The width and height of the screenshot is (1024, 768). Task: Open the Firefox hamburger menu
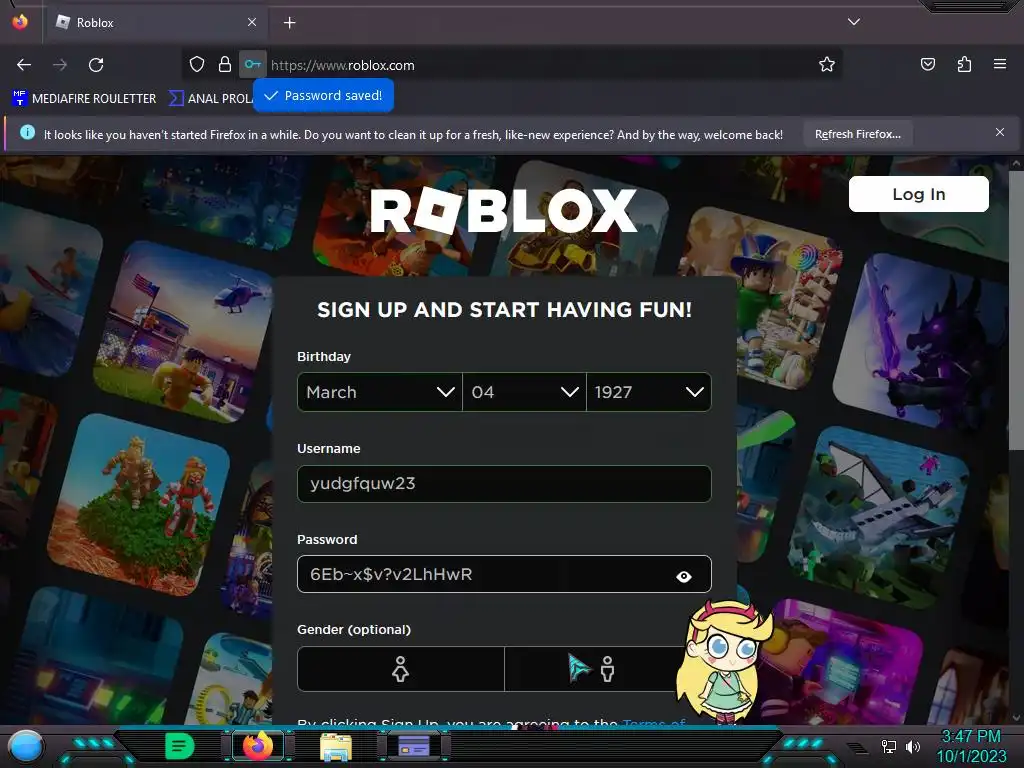click(999, 64)
